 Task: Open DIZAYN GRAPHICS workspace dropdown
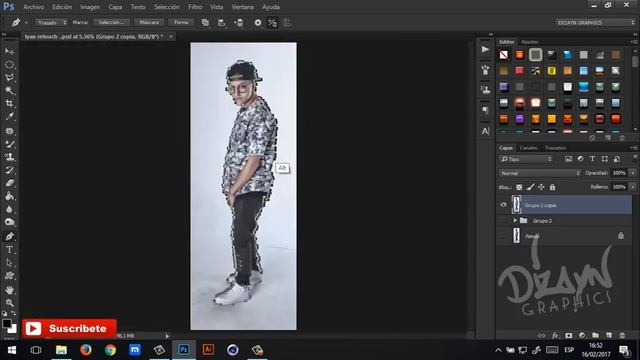pos(595,22)
